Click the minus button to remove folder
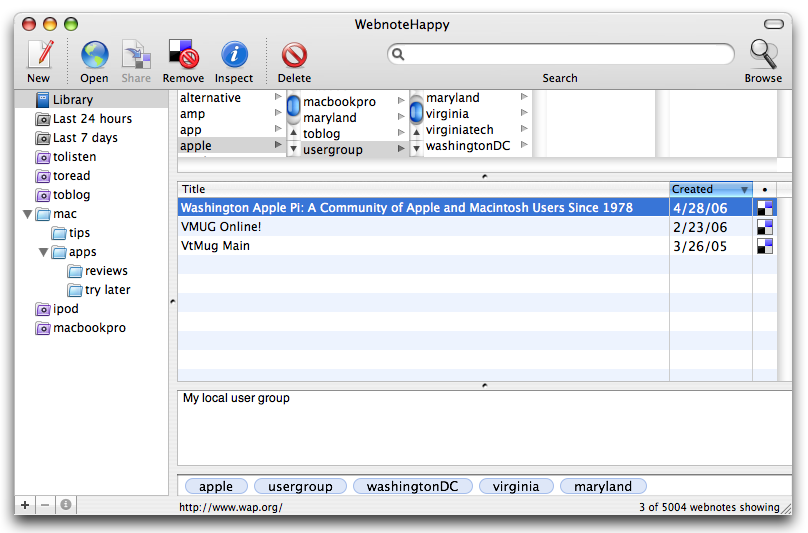This screenshot has width=808, height=533. click(45, 505)
